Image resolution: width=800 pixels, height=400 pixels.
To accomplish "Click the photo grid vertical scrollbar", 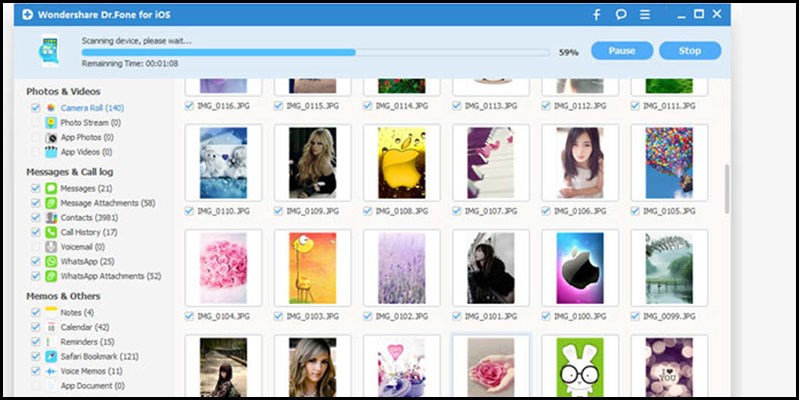I will pos(727,189).
